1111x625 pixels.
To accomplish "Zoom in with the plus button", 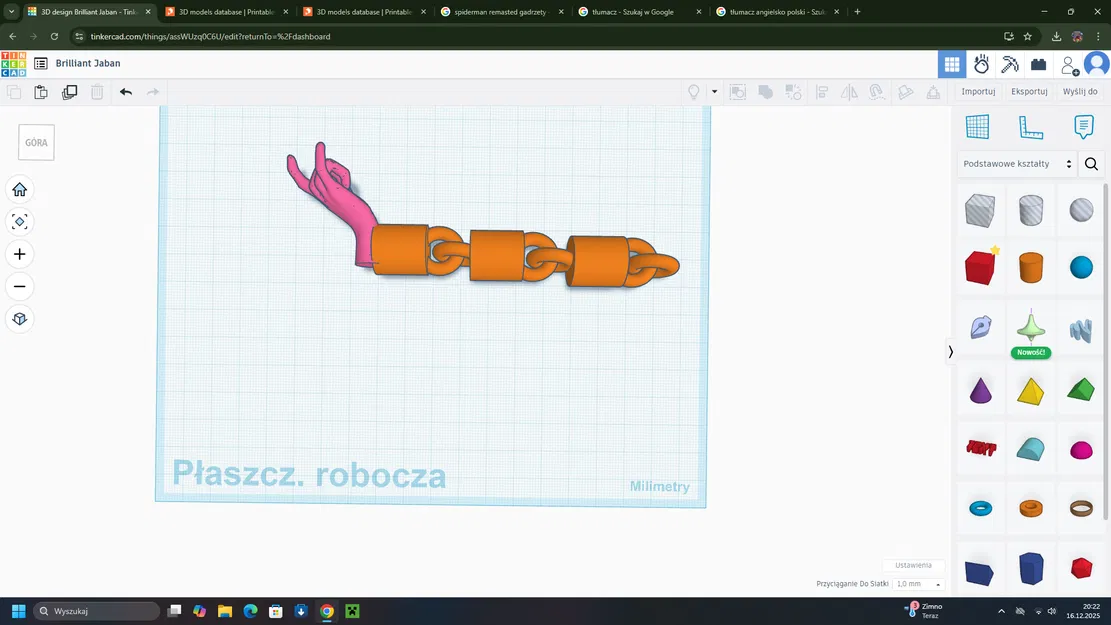I will tap(20, 254).
